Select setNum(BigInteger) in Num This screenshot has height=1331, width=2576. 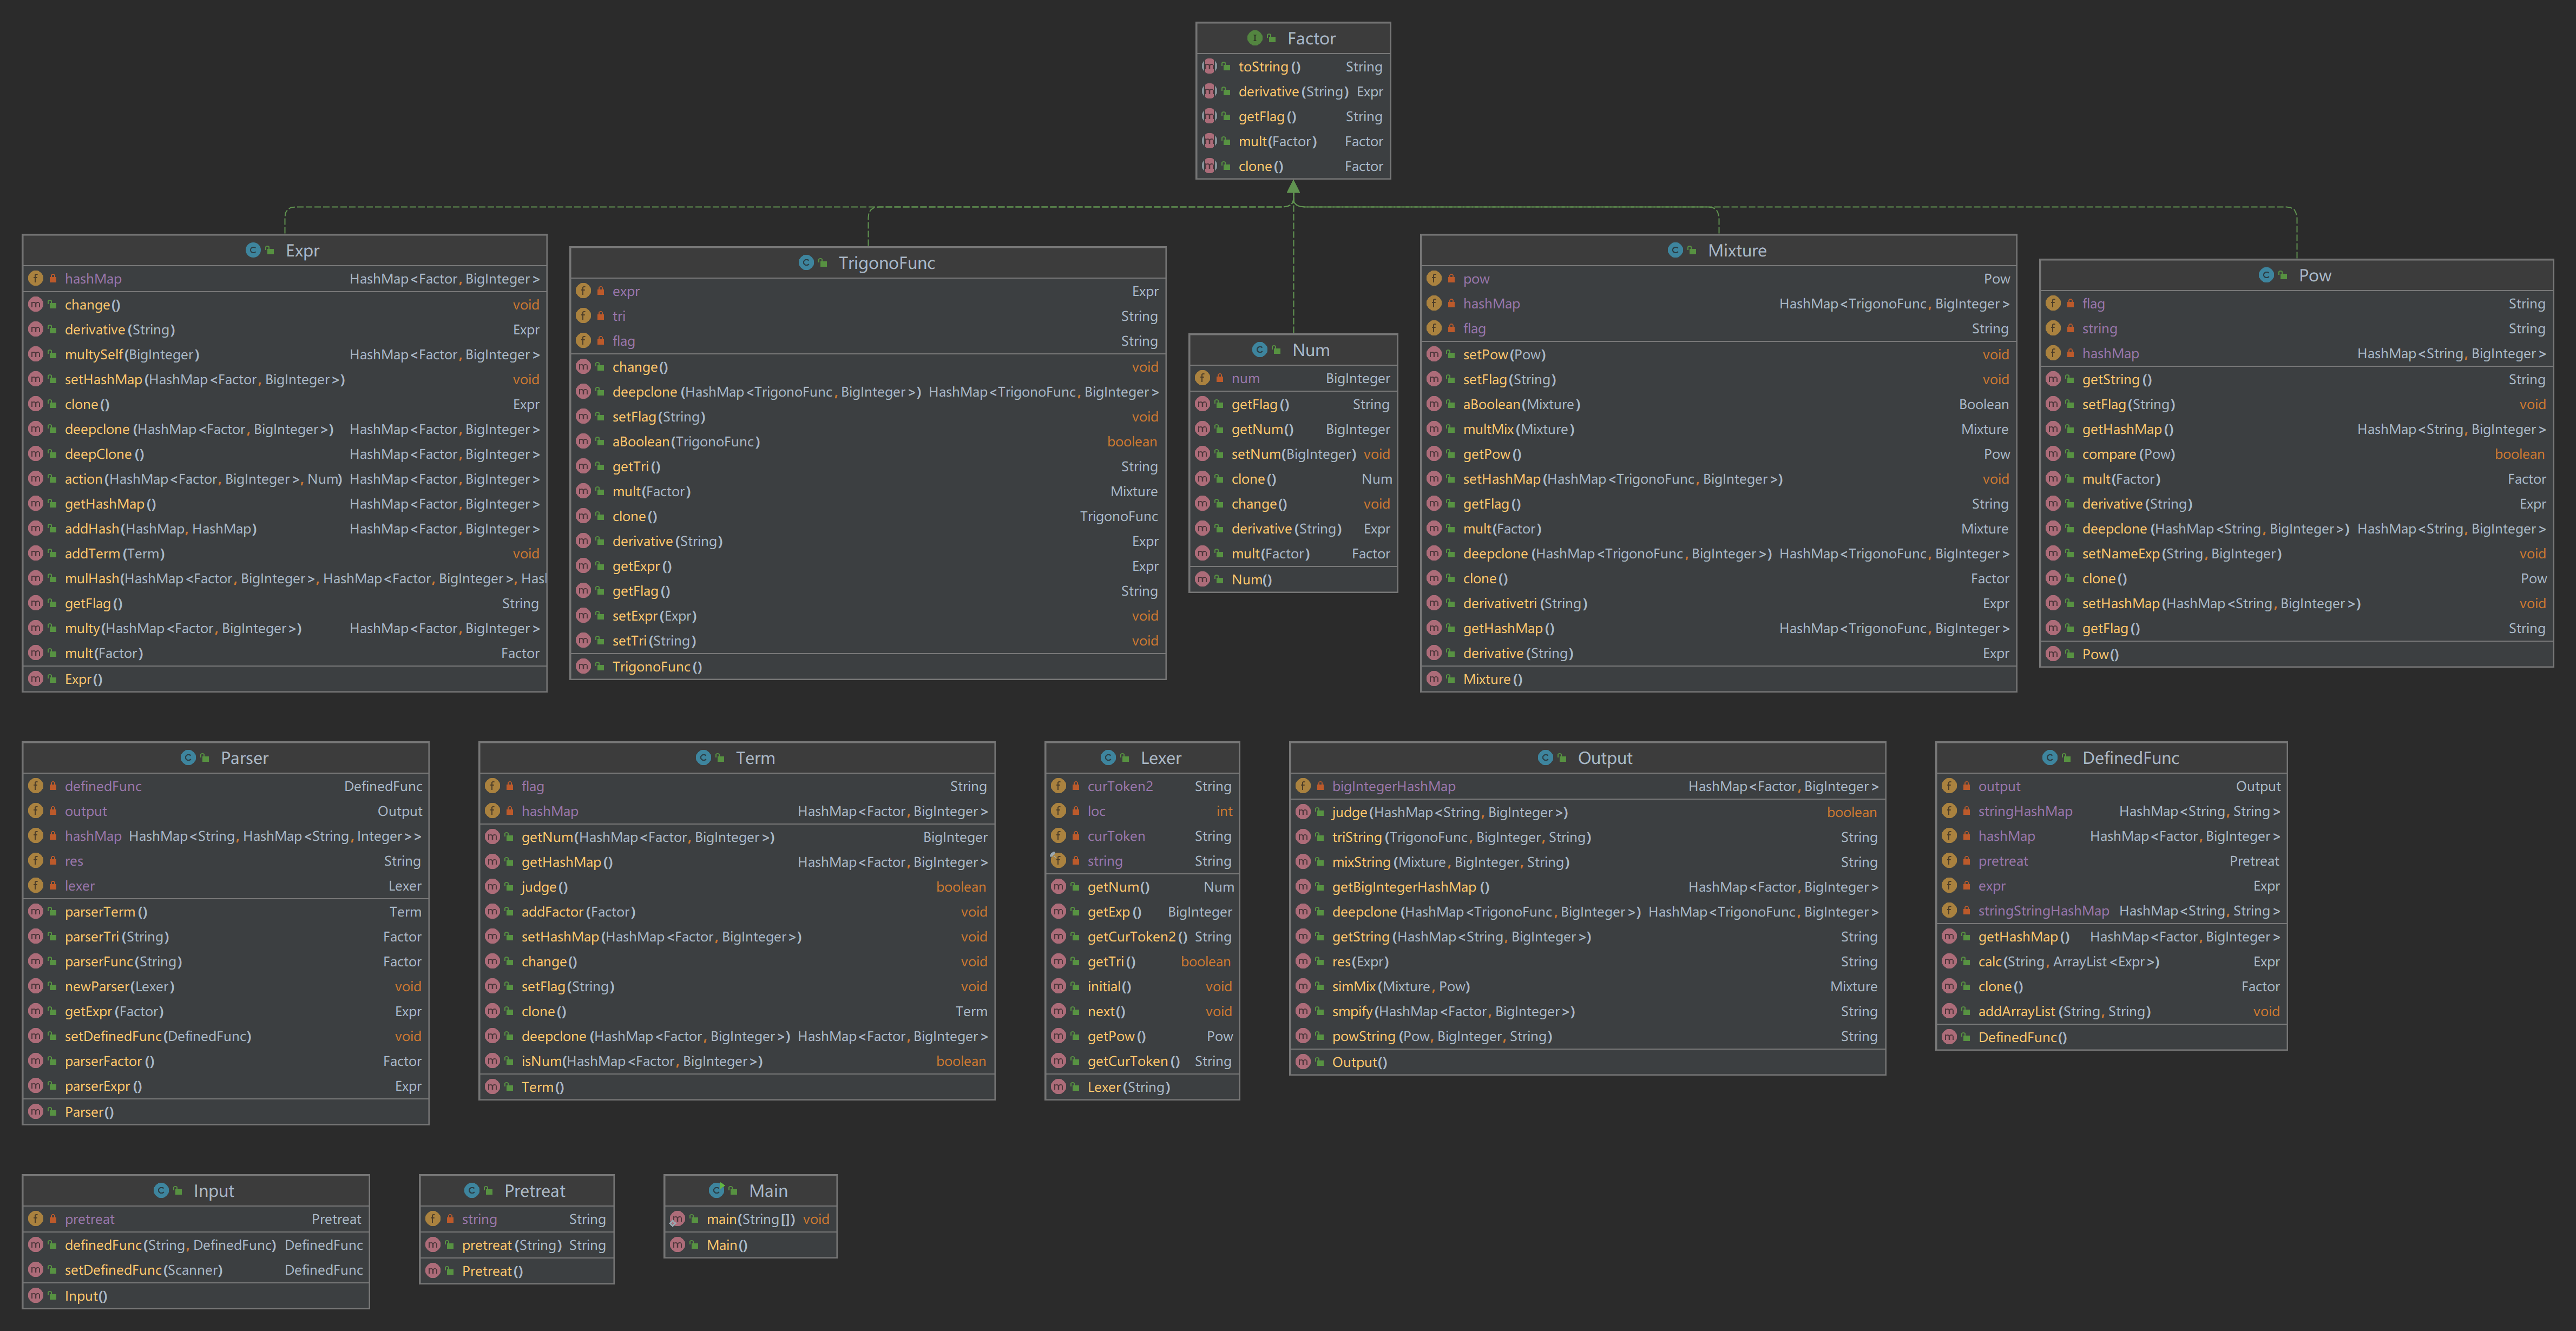pos(1293,454)
